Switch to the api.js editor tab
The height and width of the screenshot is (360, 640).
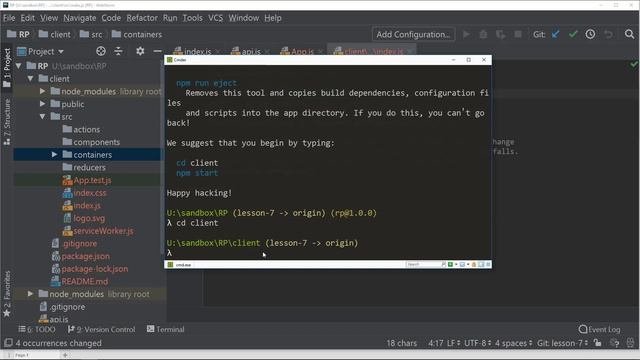coord(250,51)
